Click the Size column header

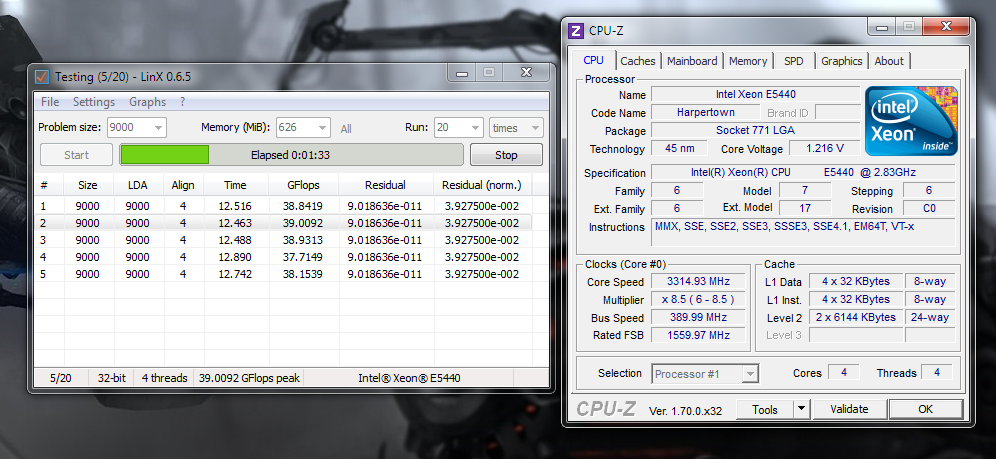tap(88, 185)
